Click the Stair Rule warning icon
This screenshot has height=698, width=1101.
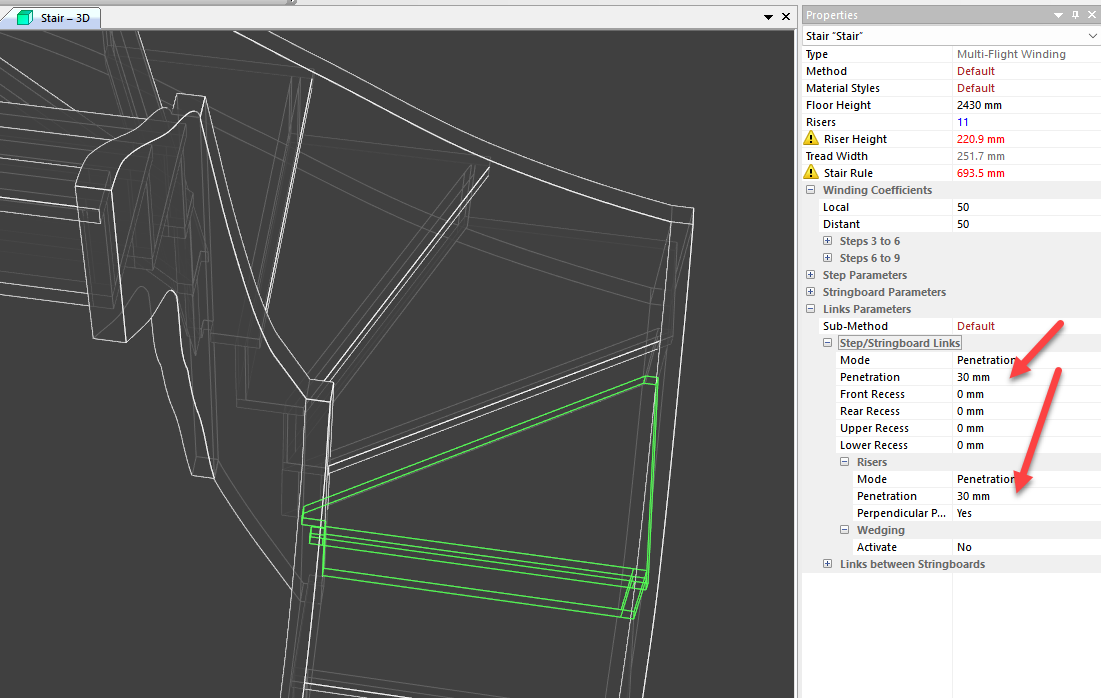pyautogui.click(x=811, y=173)
